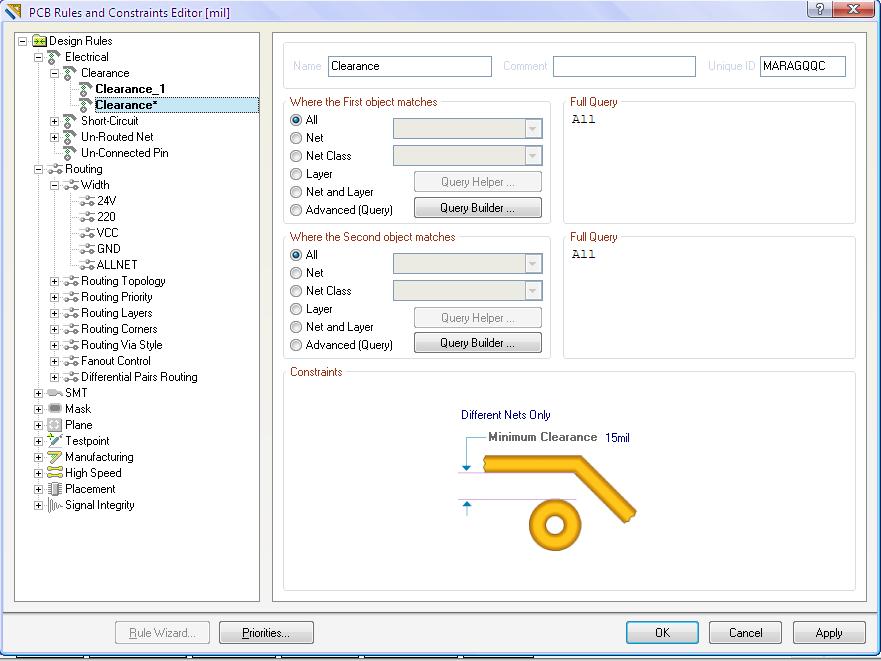Click the Clearance_1 rule icon
Screen dimensions: 881x661
pyautogui.click(x=86, y=89)
